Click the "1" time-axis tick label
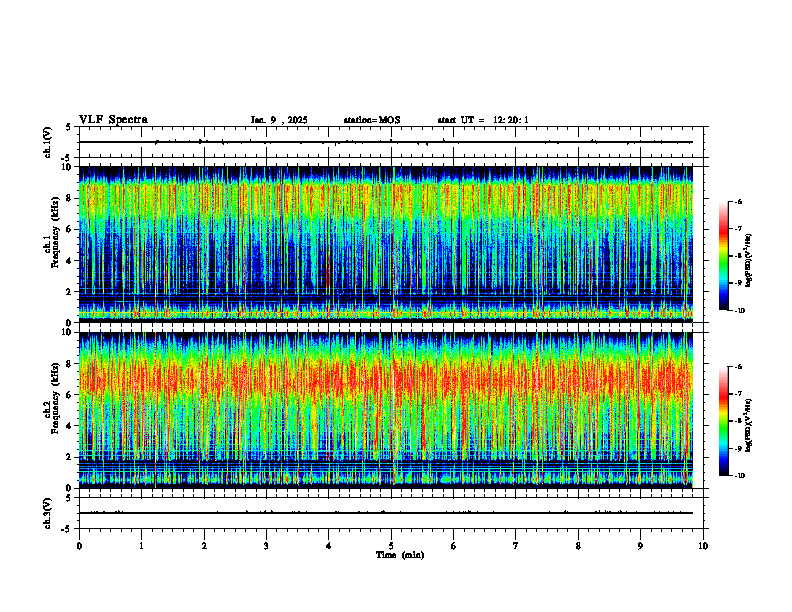The image size is (792, 612). 142,546
